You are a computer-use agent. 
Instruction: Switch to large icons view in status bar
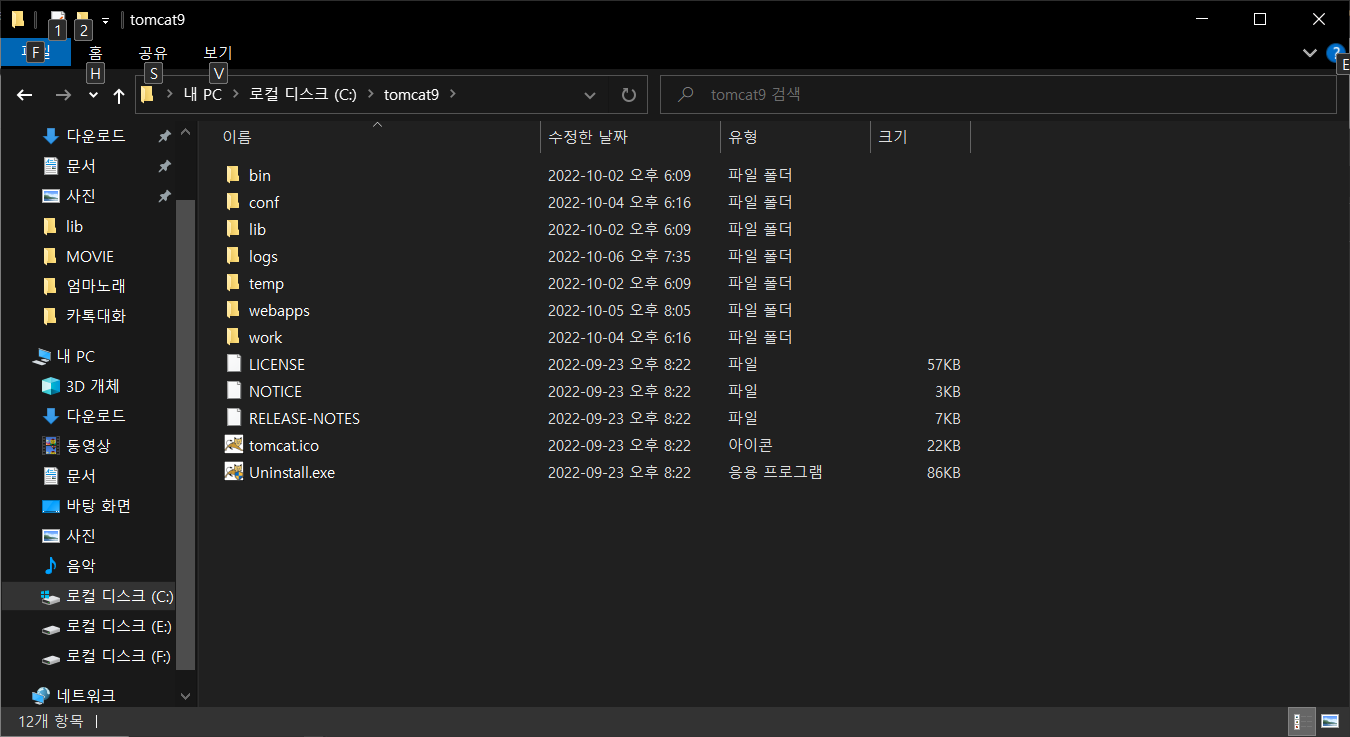tap(1329, 721)
